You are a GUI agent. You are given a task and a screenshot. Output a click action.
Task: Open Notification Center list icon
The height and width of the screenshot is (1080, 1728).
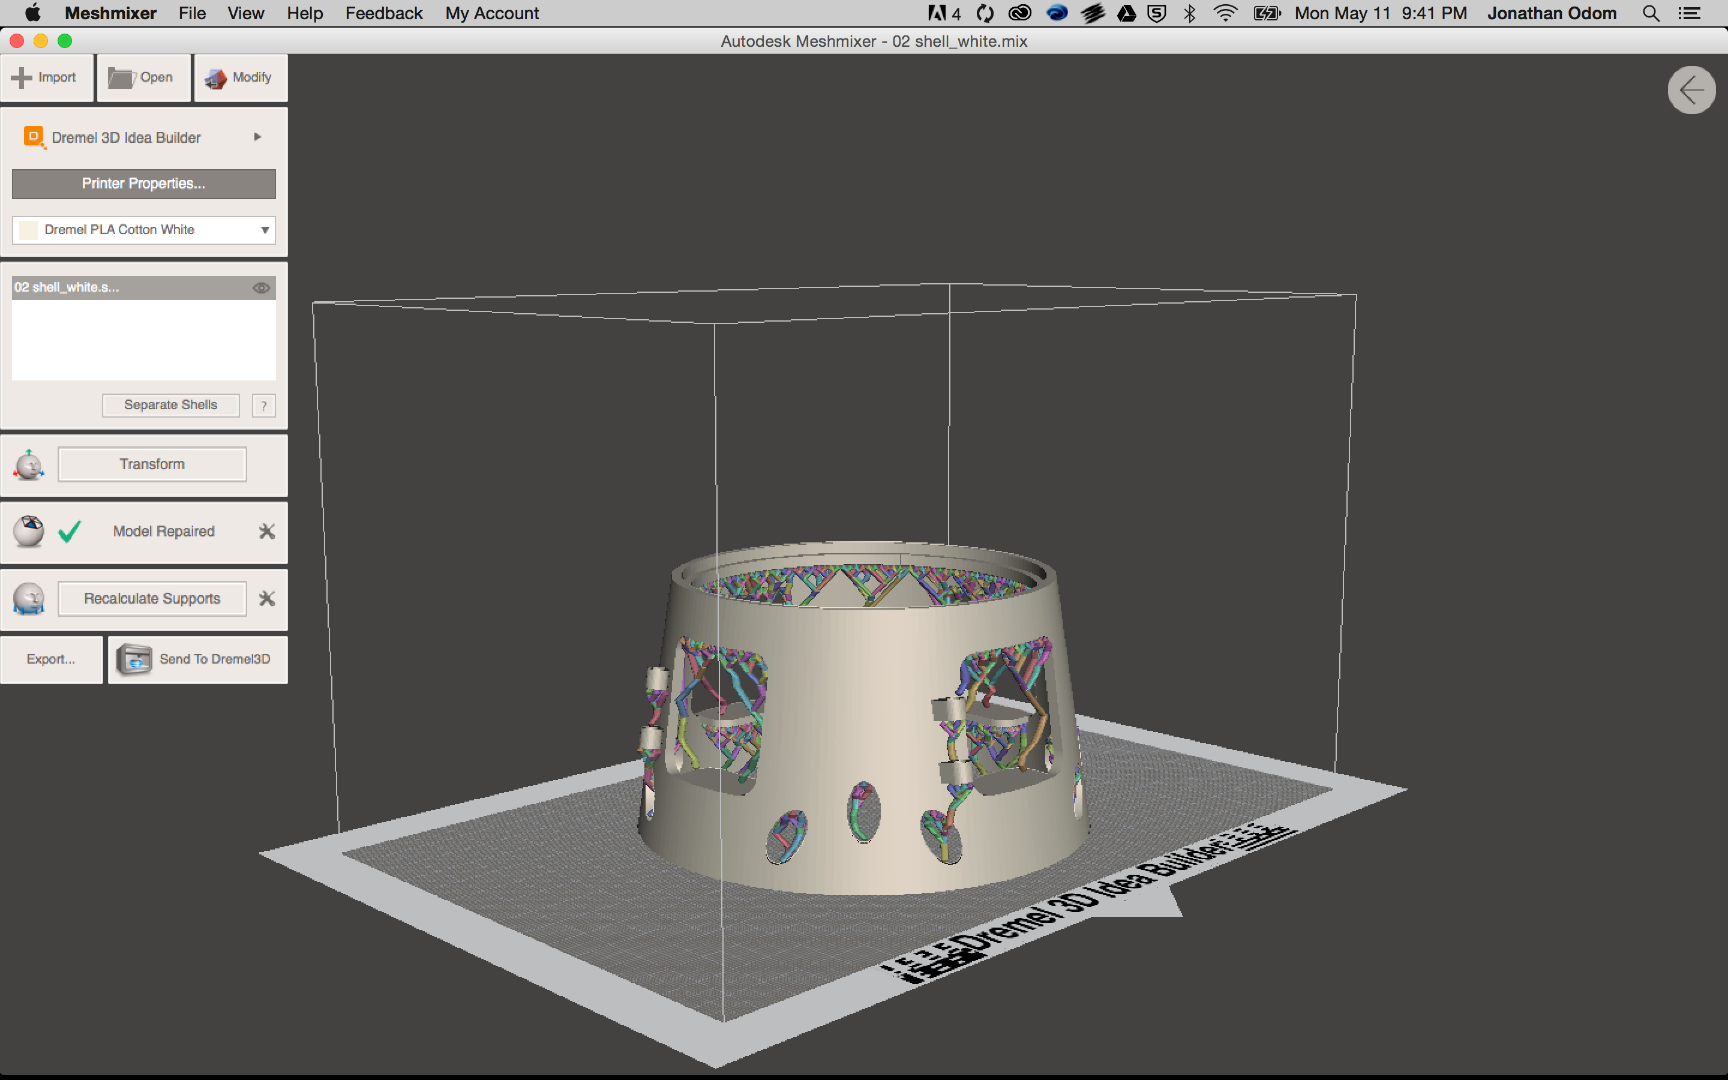click(1690, 13)
